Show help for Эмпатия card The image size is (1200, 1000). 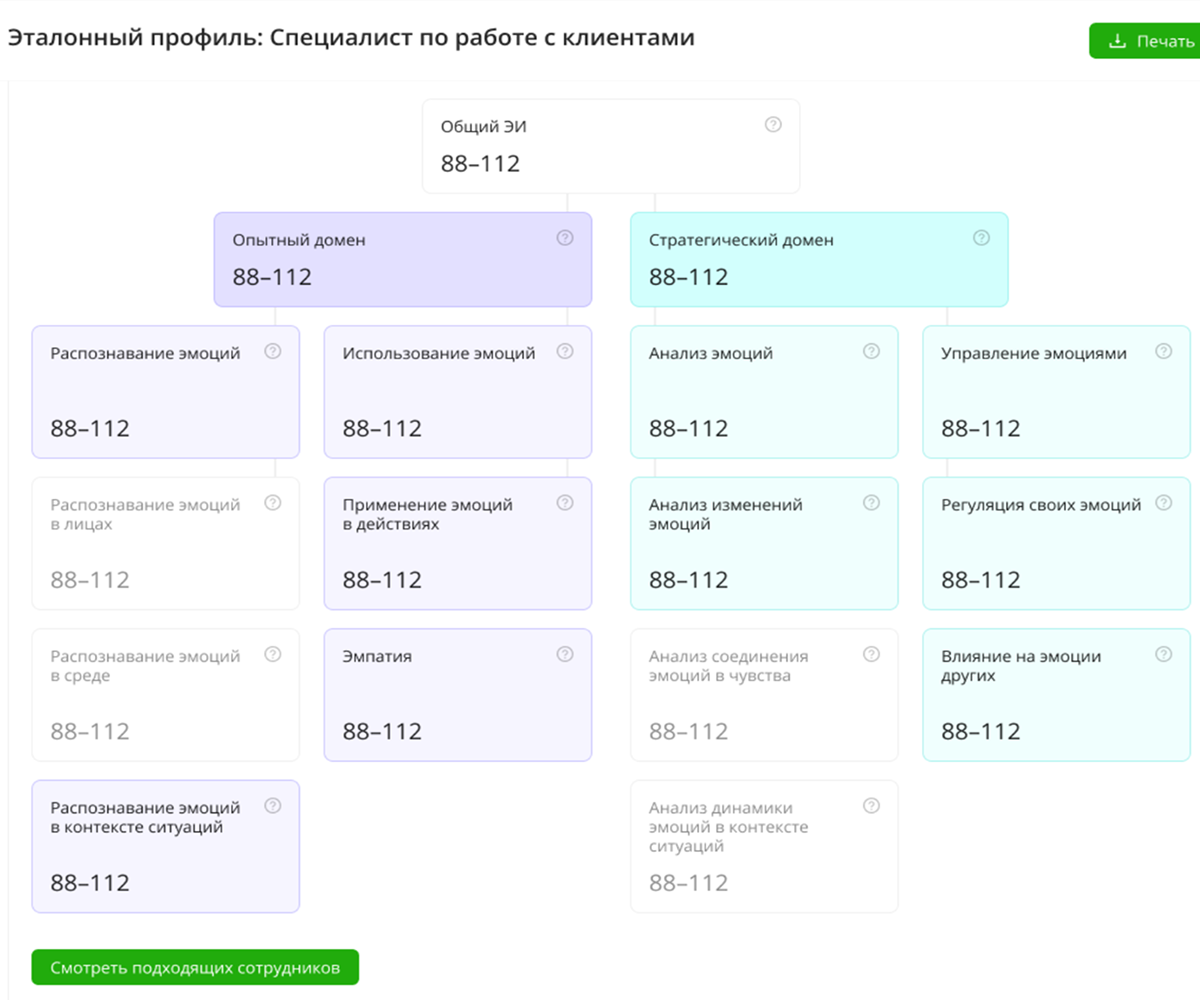click(565, 654)
